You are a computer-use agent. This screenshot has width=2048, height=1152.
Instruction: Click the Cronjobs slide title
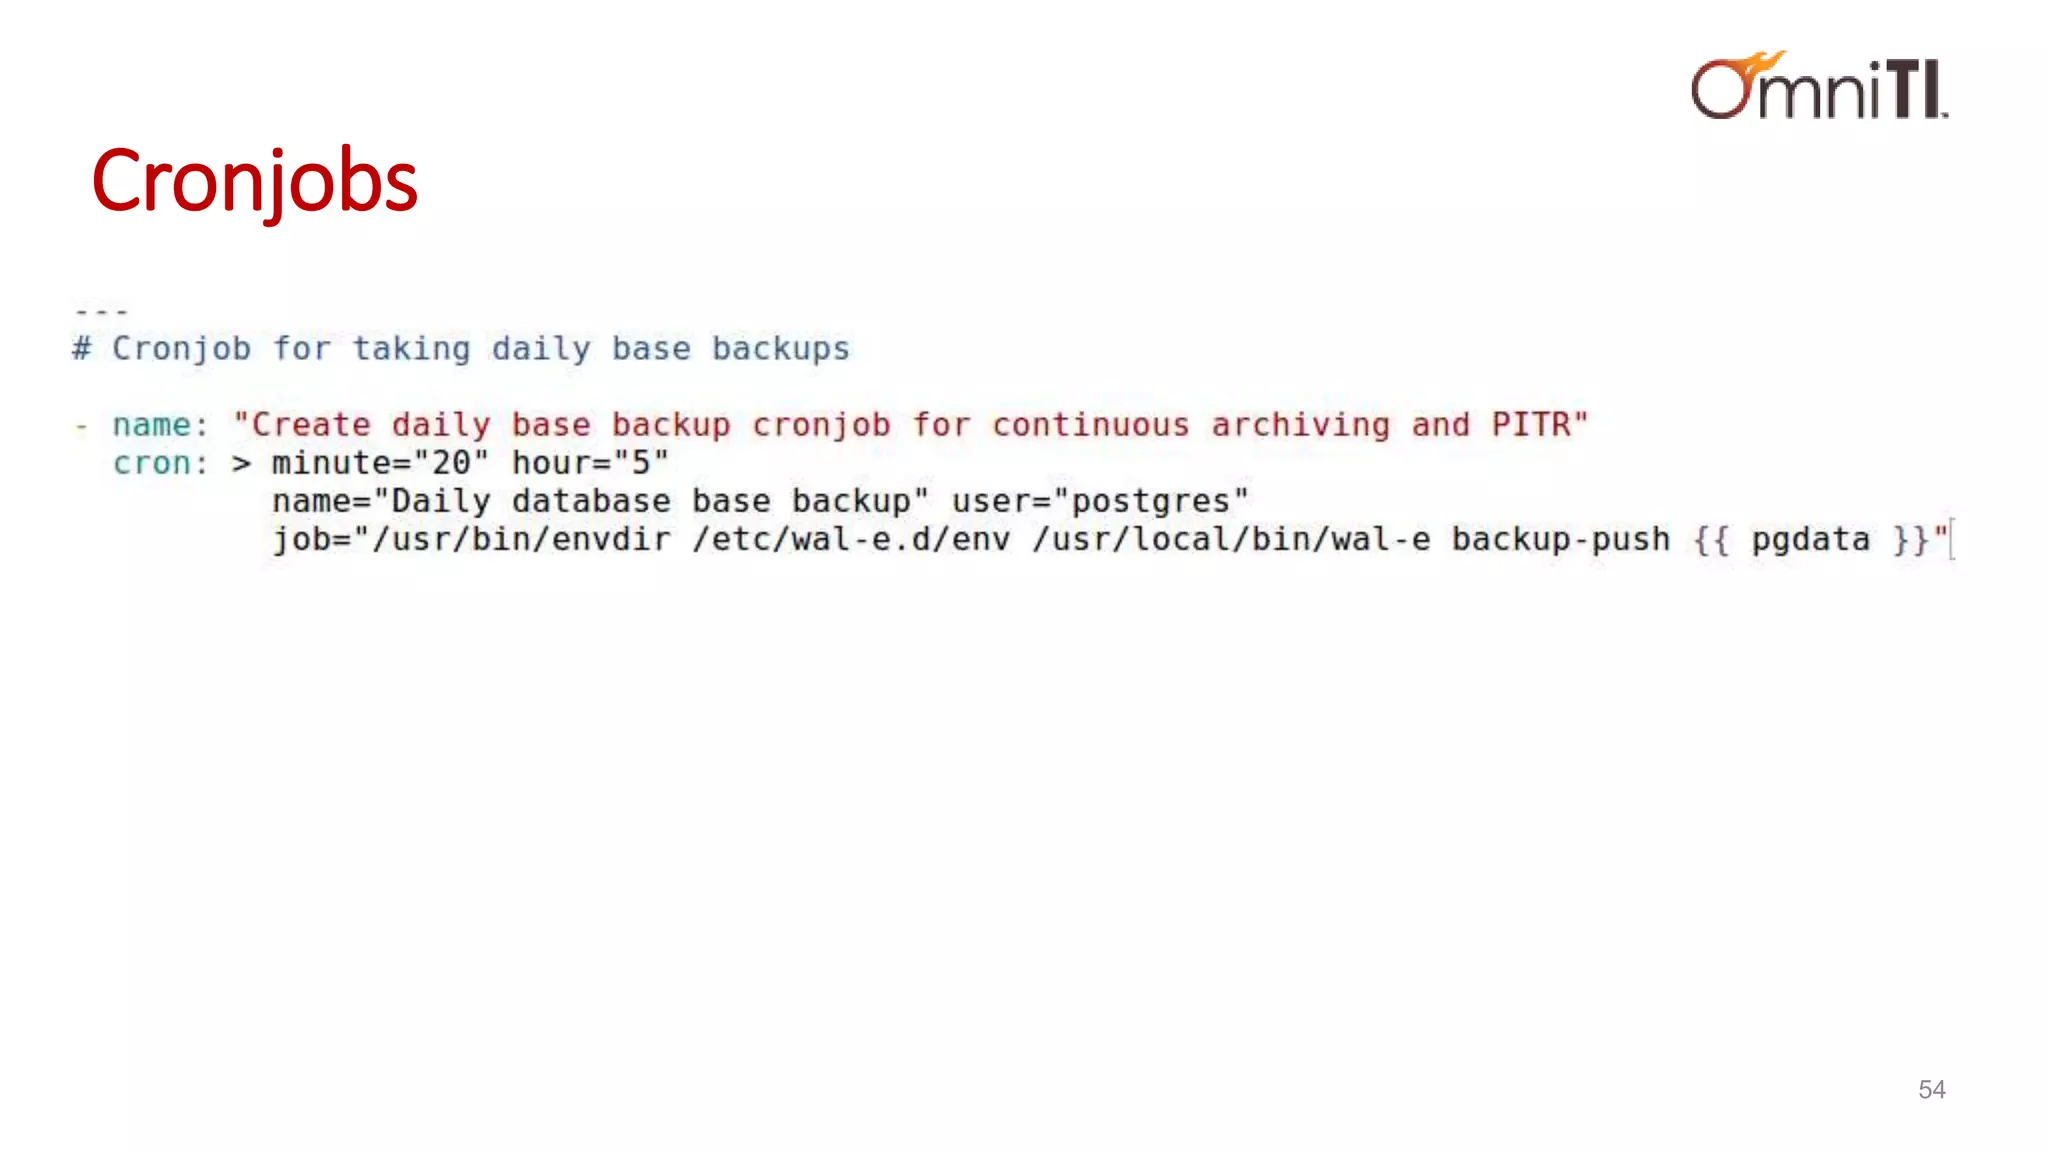pos(254,181)
